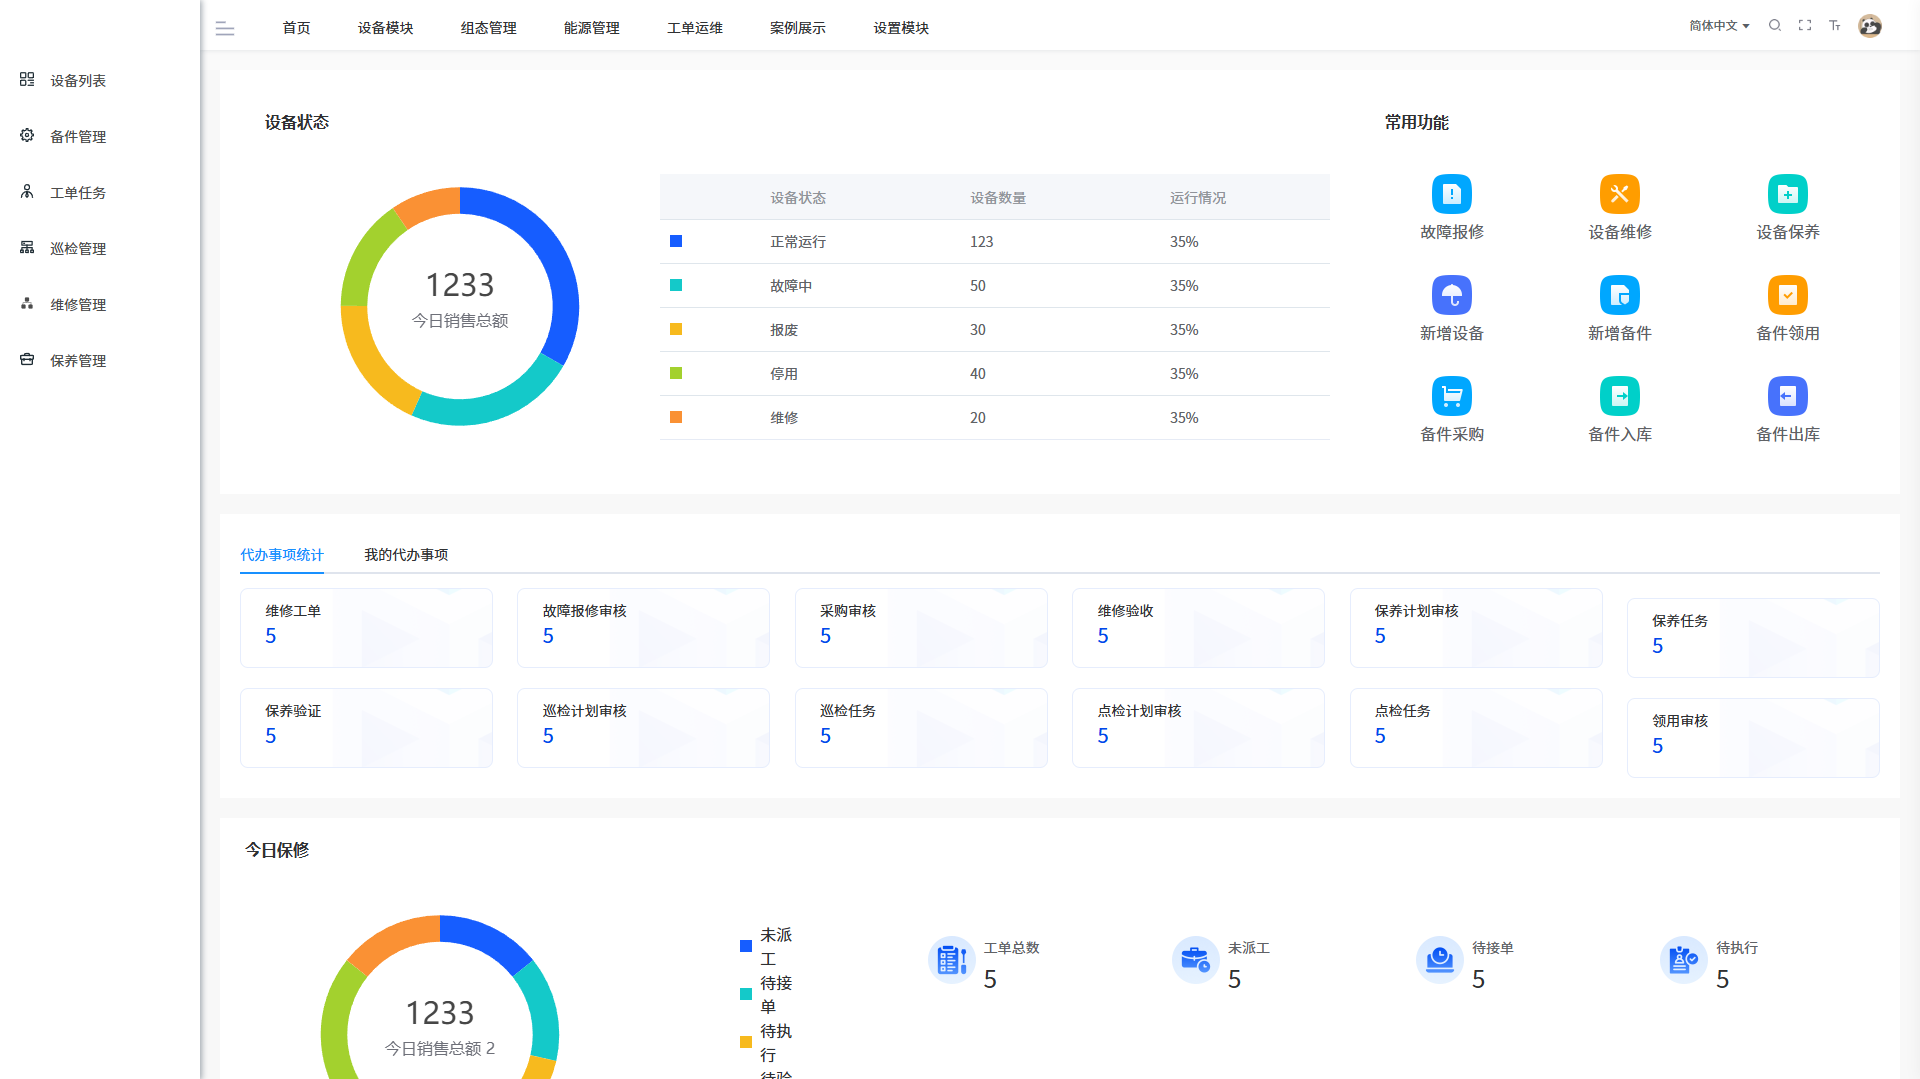The height and width of the screenshot is (1079, 1920).
Task: Open the 维修工单 statistics card
Action: [366, 627]
